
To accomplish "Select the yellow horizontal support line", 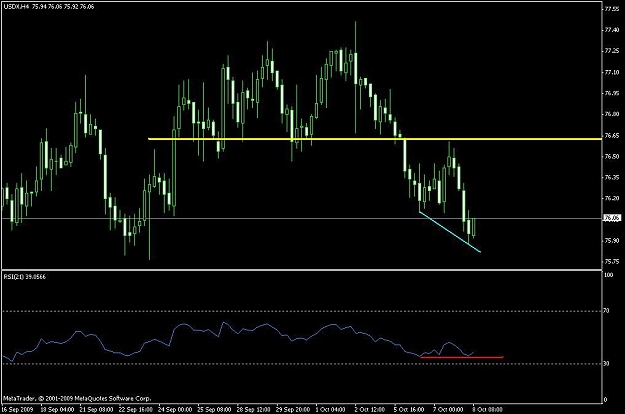I will [x=375, y=139].
